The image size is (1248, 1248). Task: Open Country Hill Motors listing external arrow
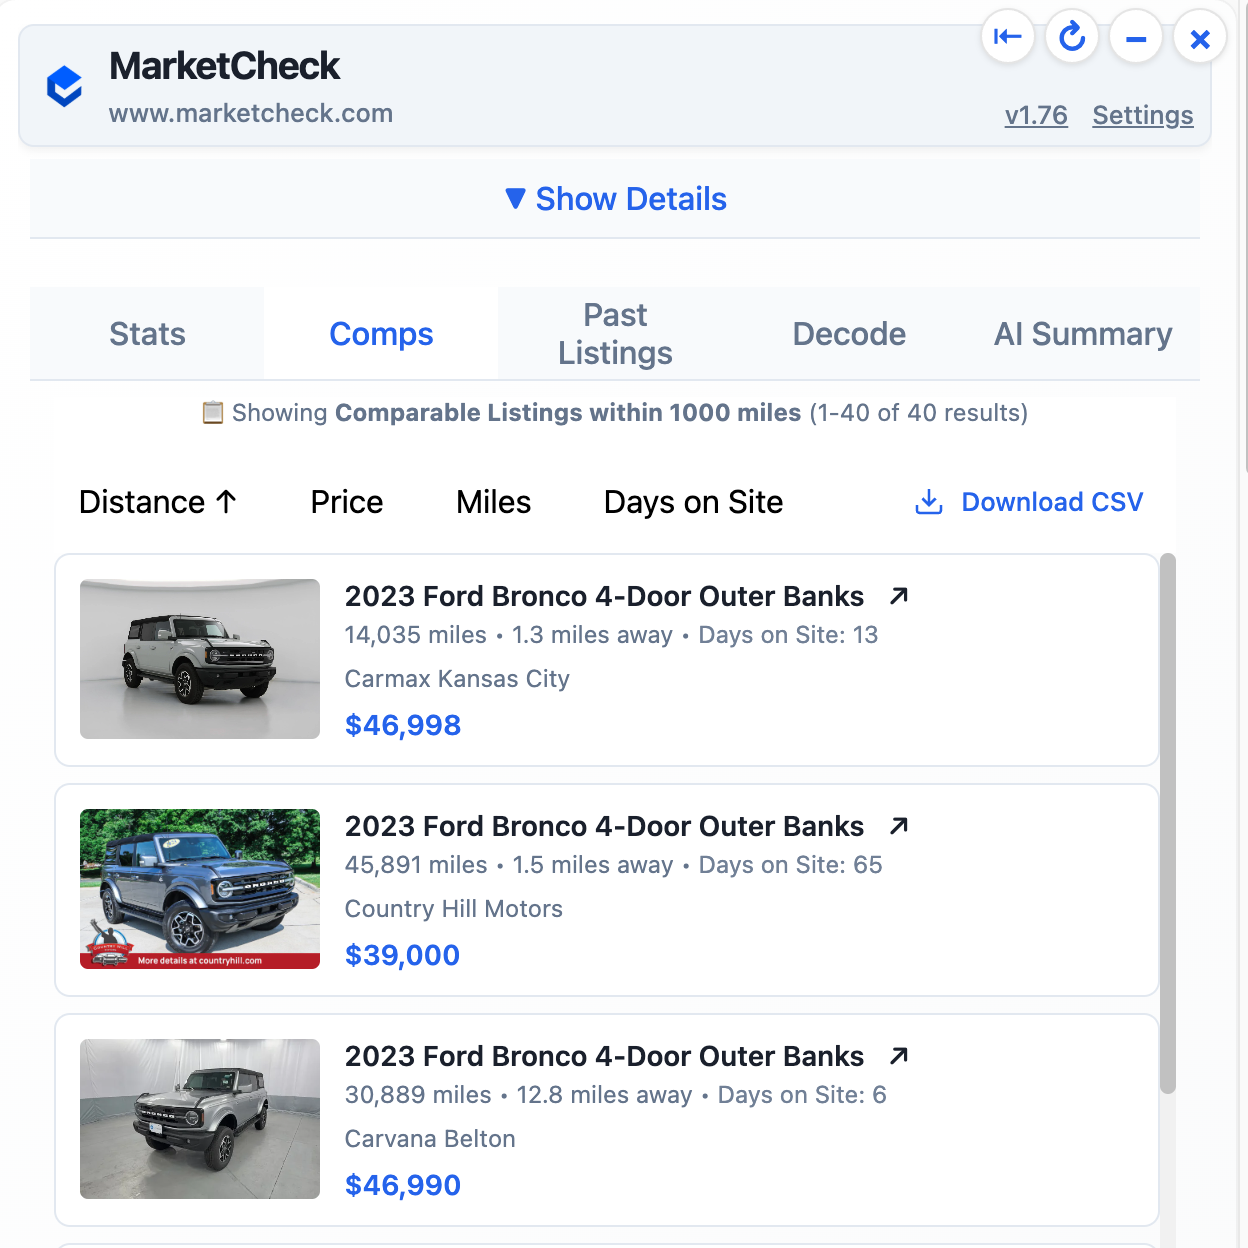tap(899, 826)
